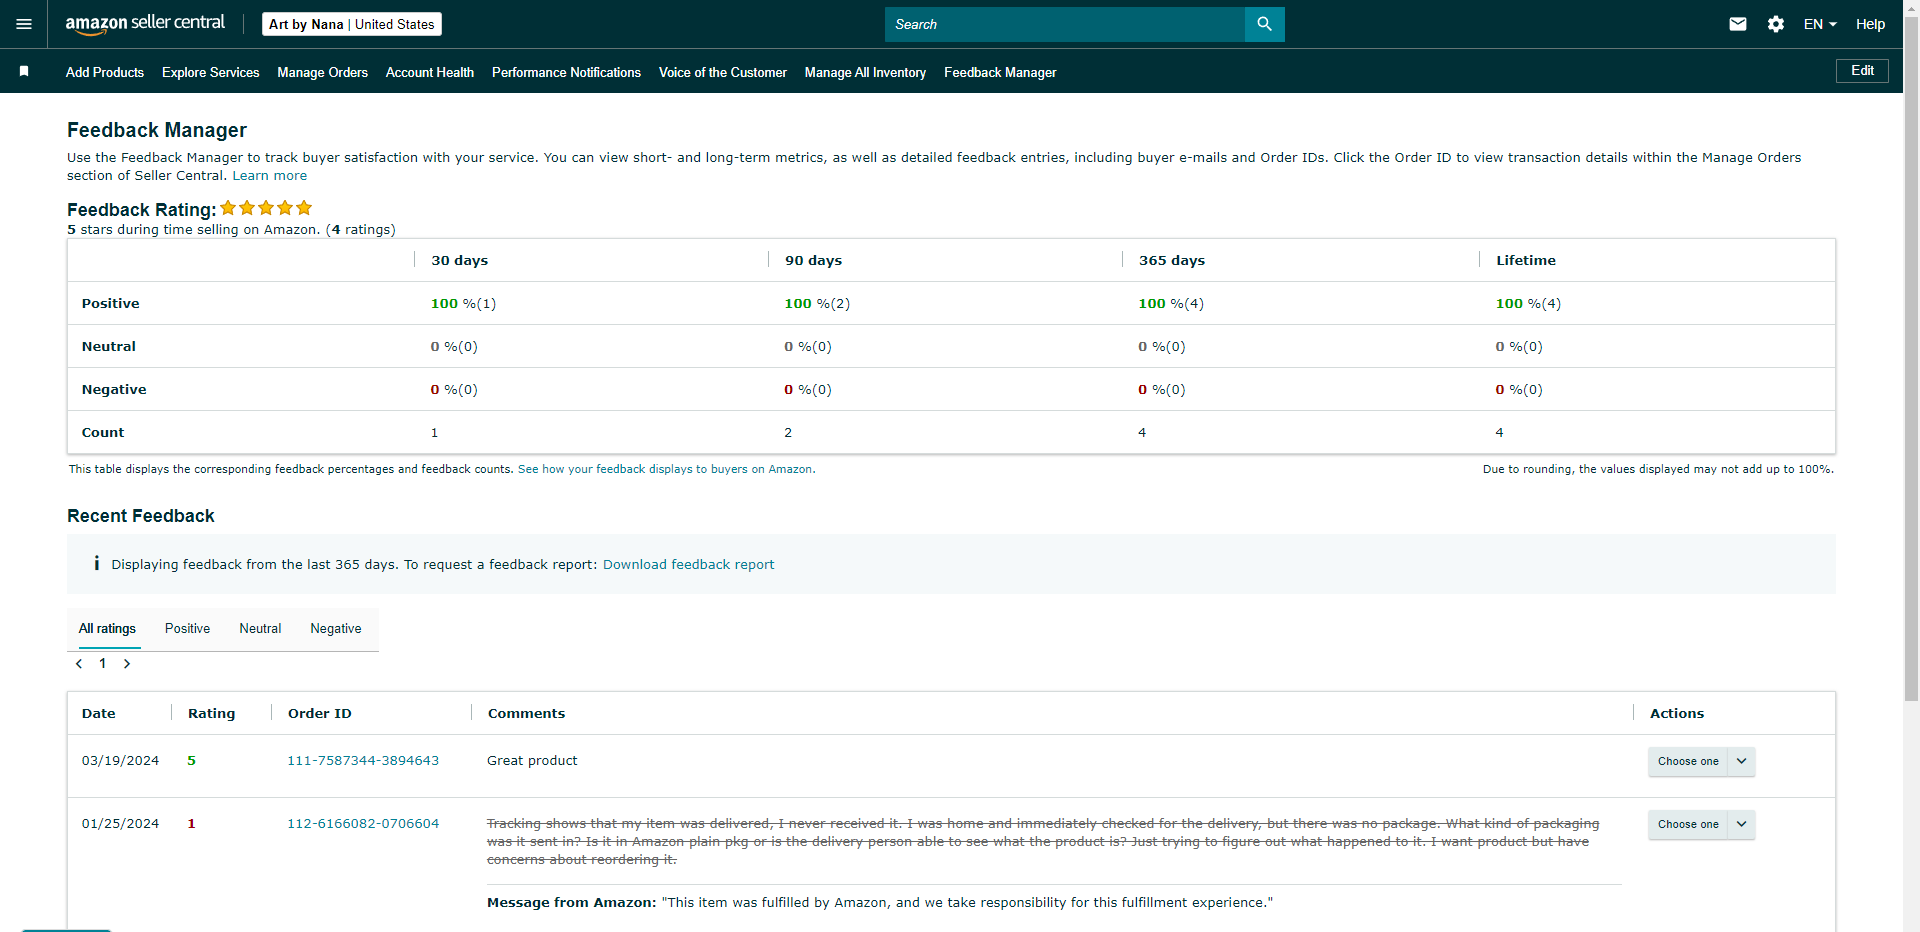Open Account Health page
Image resolution: width=1920 pixels, height=932 pixels.
pos(430,72)
